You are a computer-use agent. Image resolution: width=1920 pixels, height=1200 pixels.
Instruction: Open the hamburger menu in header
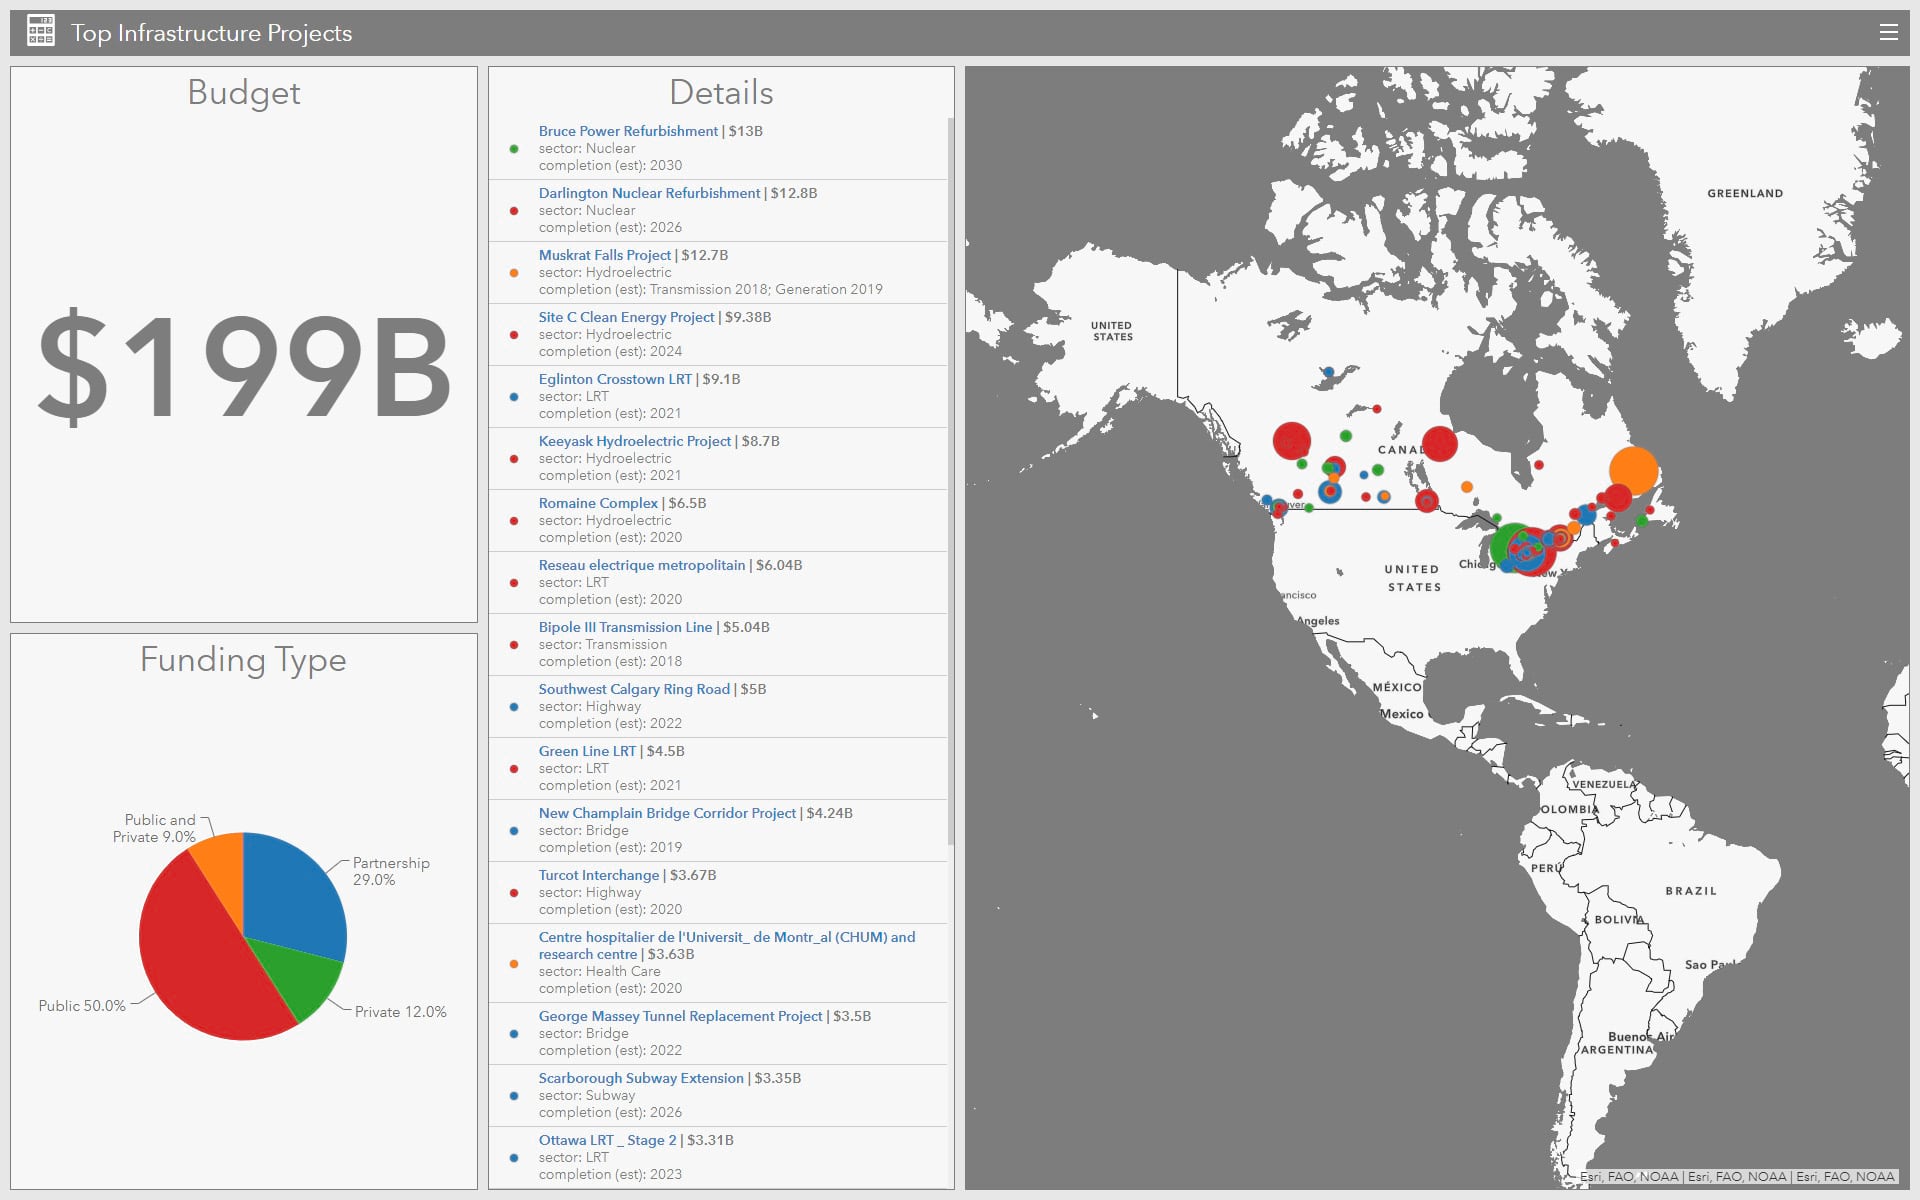1888,33
